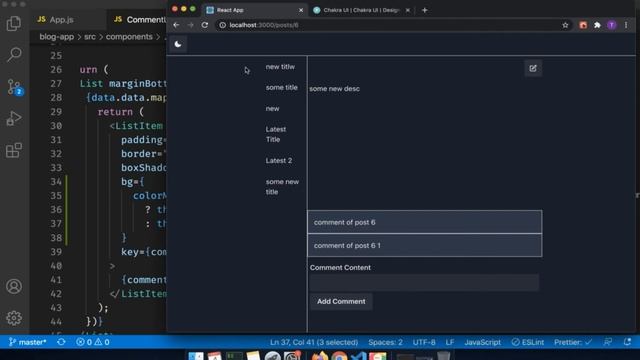Click the Ln 37, Col 41 indicator
640x360 pixels.
coord(314,342)
